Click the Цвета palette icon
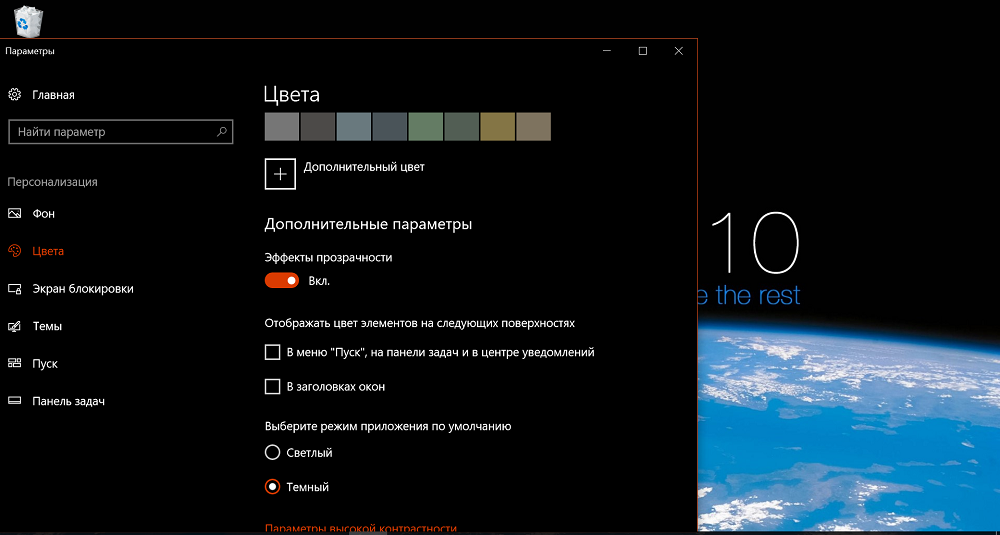This screenshot has width=1000, height=535. [14, 251]
